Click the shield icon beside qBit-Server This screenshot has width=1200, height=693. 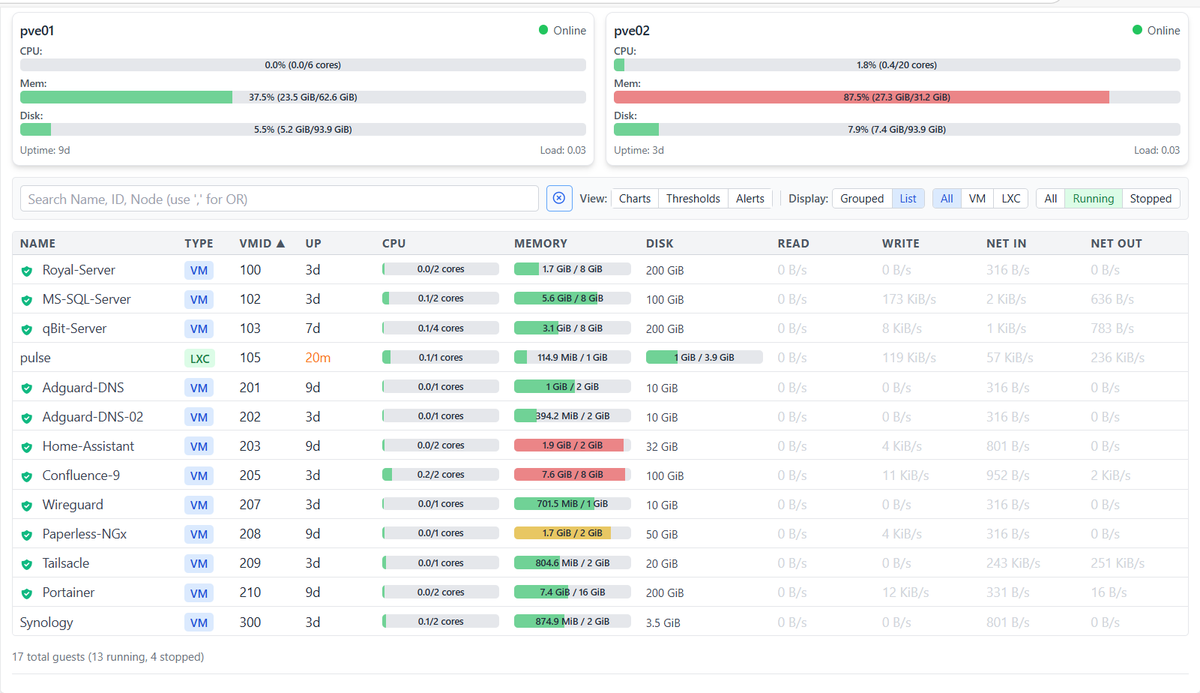point(27,329)
